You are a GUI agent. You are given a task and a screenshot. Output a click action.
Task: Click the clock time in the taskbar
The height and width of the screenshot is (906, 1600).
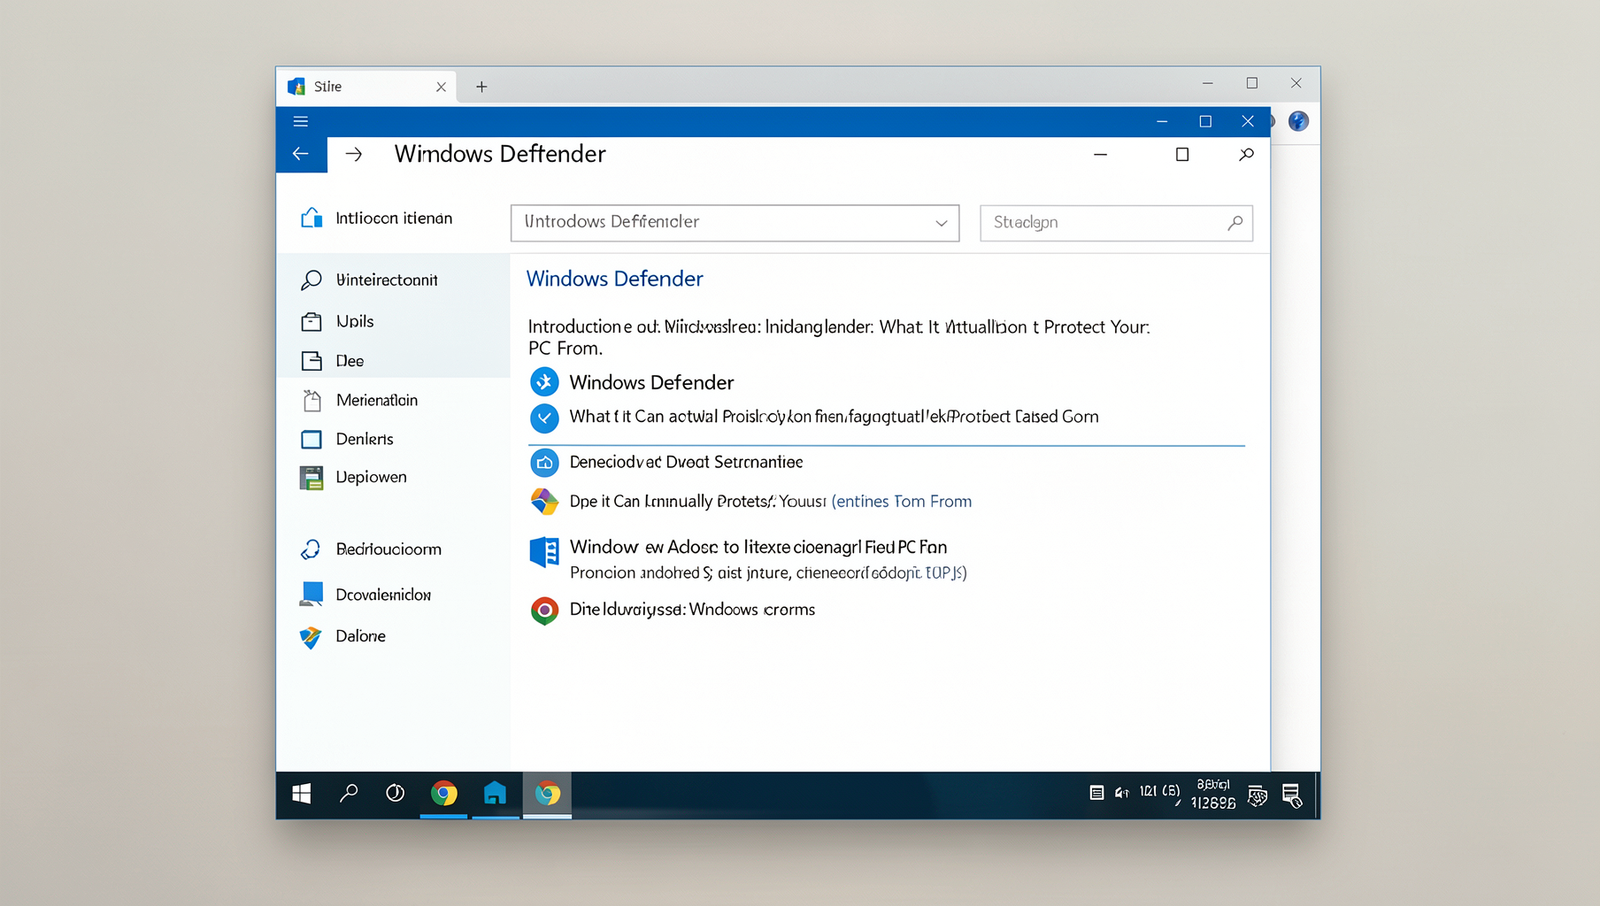pyautogui.click(x=1213, y=794)
